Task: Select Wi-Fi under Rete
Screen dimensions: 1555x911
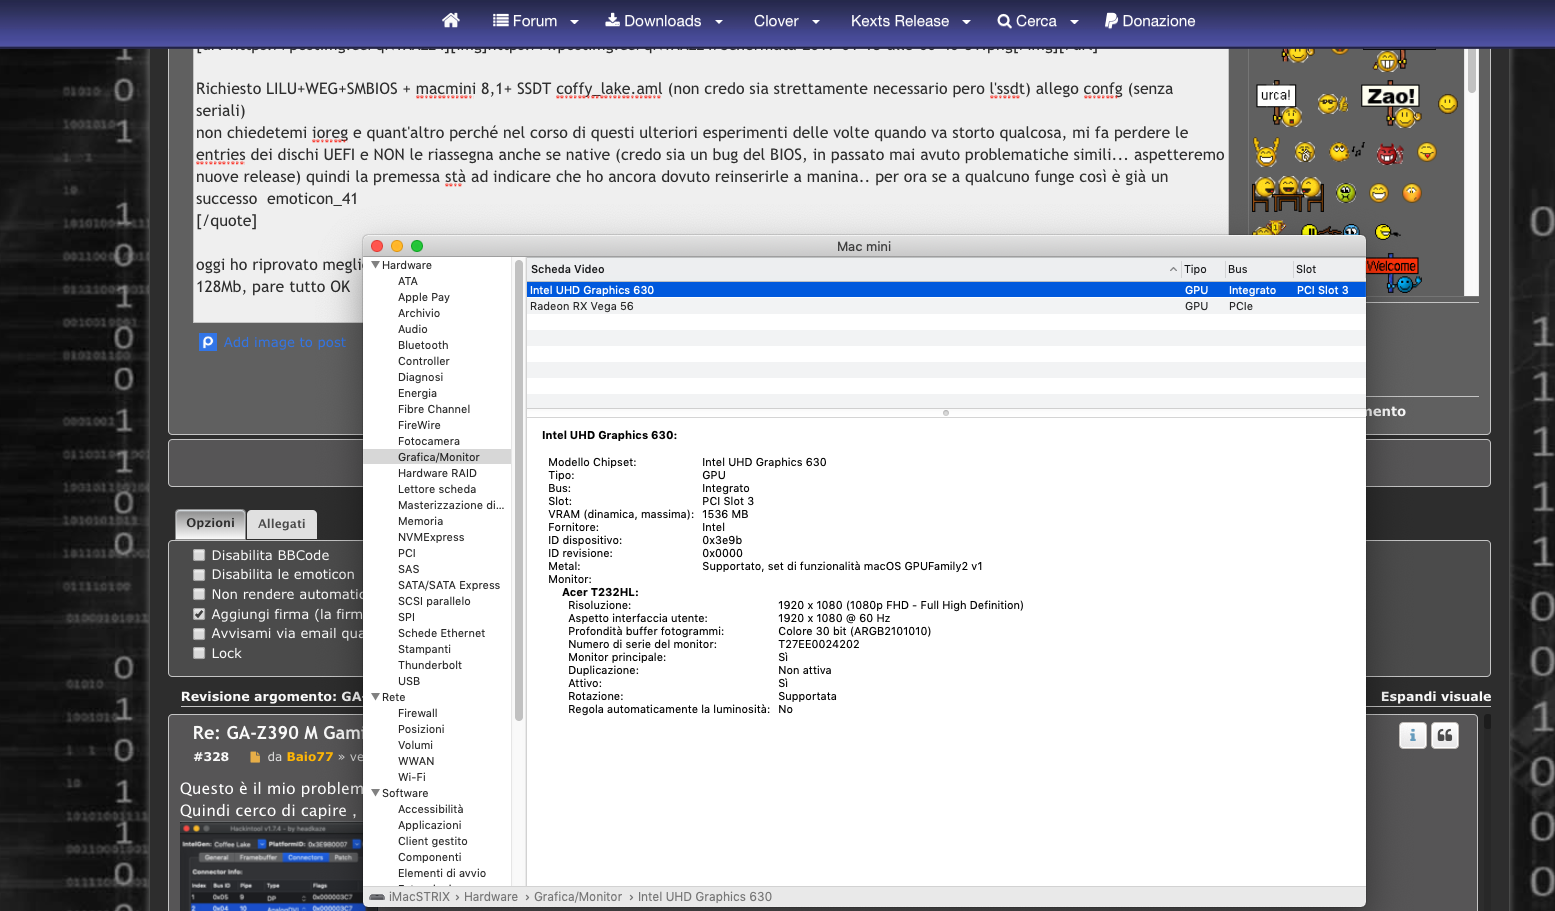Action: click(412, 777)
